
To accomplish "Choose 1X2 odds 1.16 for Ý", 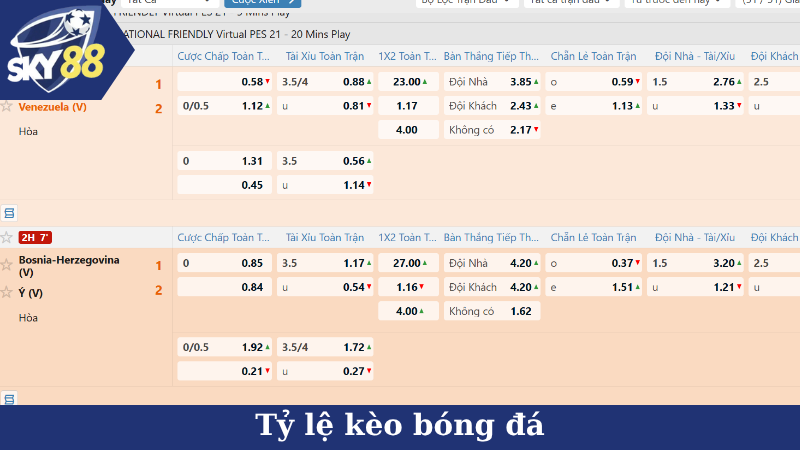I will point(408,287).
